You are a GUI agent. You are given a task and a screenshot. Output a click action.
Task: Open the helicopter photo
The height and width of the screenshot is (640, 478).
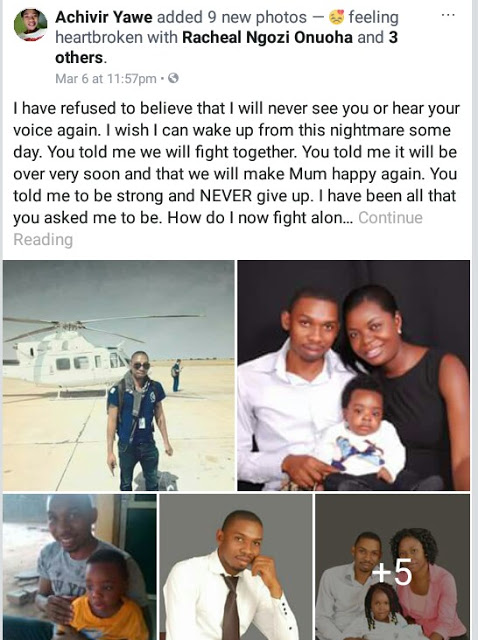[119, 376]
